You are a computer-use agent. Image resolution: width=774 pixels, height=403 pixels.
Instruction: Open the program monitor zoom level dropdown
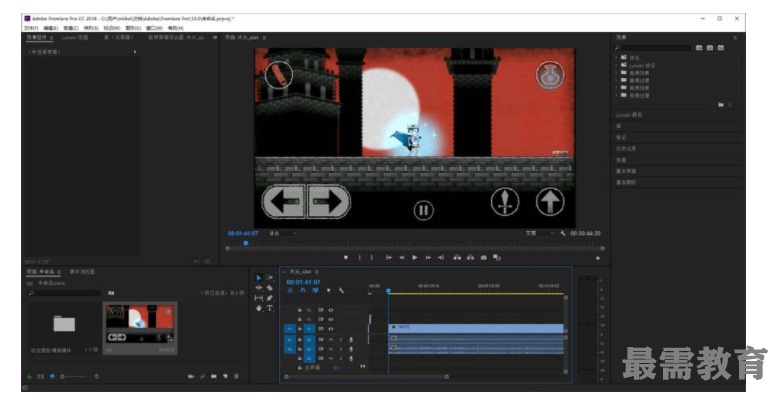tap(282, 233)
